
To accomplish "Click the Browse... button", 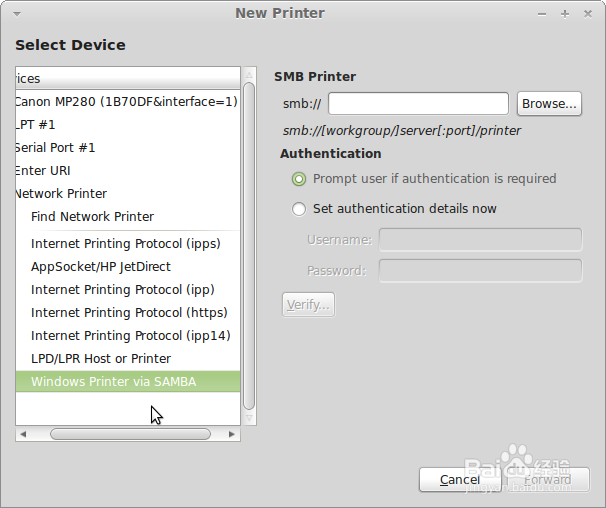I will point(549,104).
